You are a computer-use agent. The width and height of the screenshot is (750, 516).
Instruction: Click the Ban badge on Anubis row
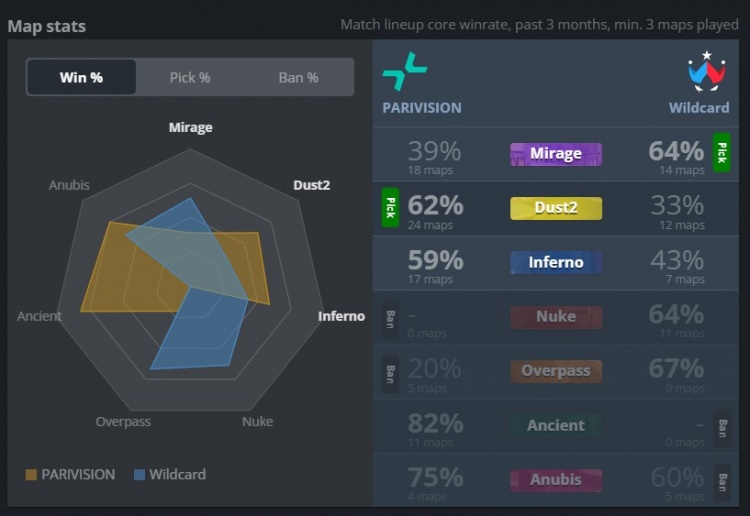tap(721, 481)
